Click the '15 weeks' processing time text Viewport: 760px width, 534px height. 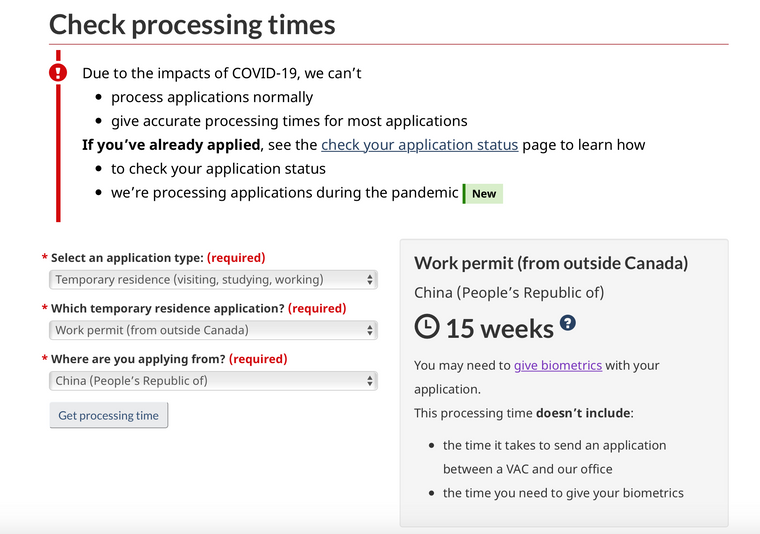click(x=500, y=329)
